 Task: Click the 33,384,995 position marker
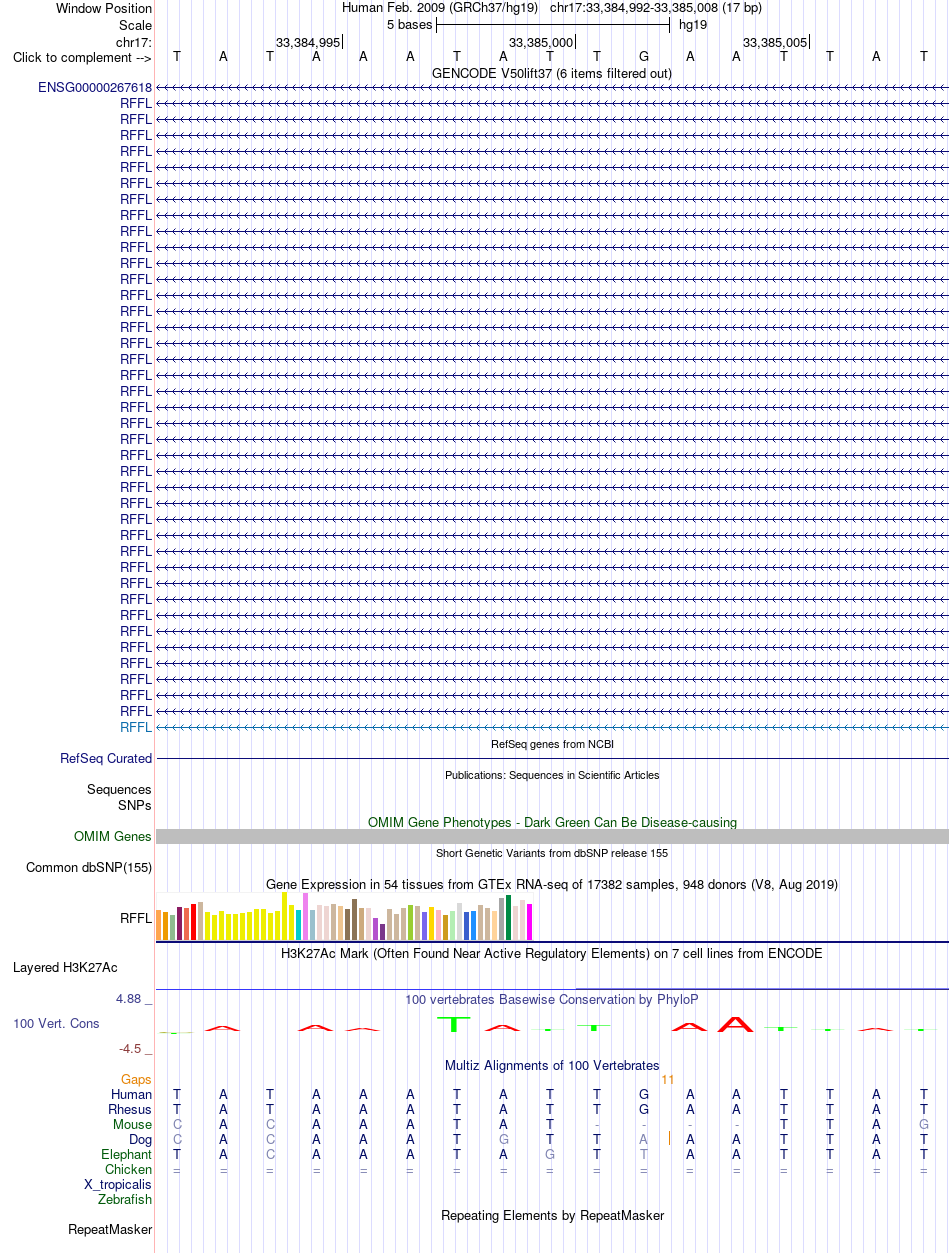point(308,42)
